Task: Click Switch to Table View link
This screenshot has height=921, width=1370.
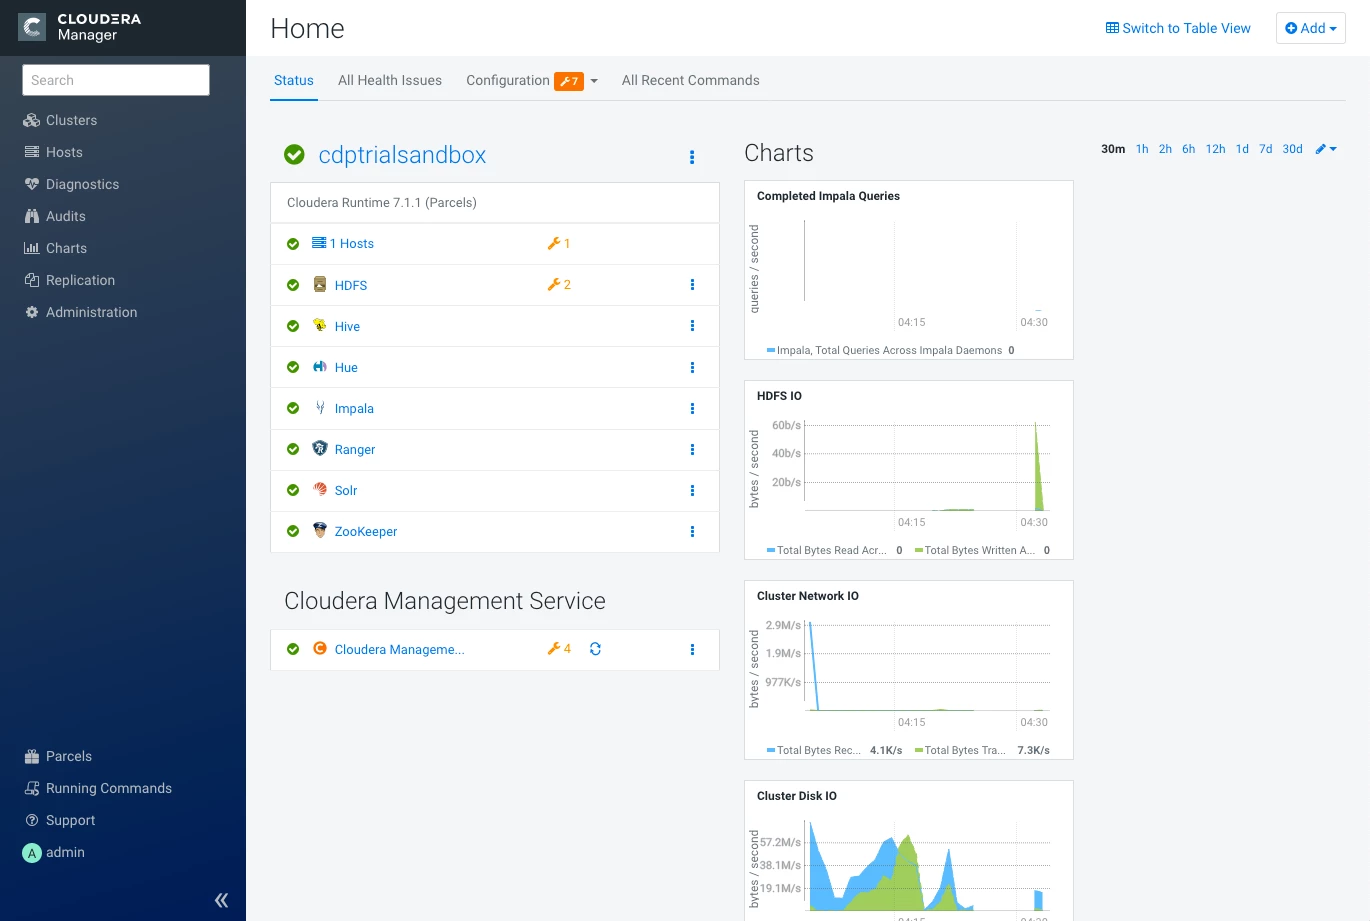Action: (x=1178, y=28)
